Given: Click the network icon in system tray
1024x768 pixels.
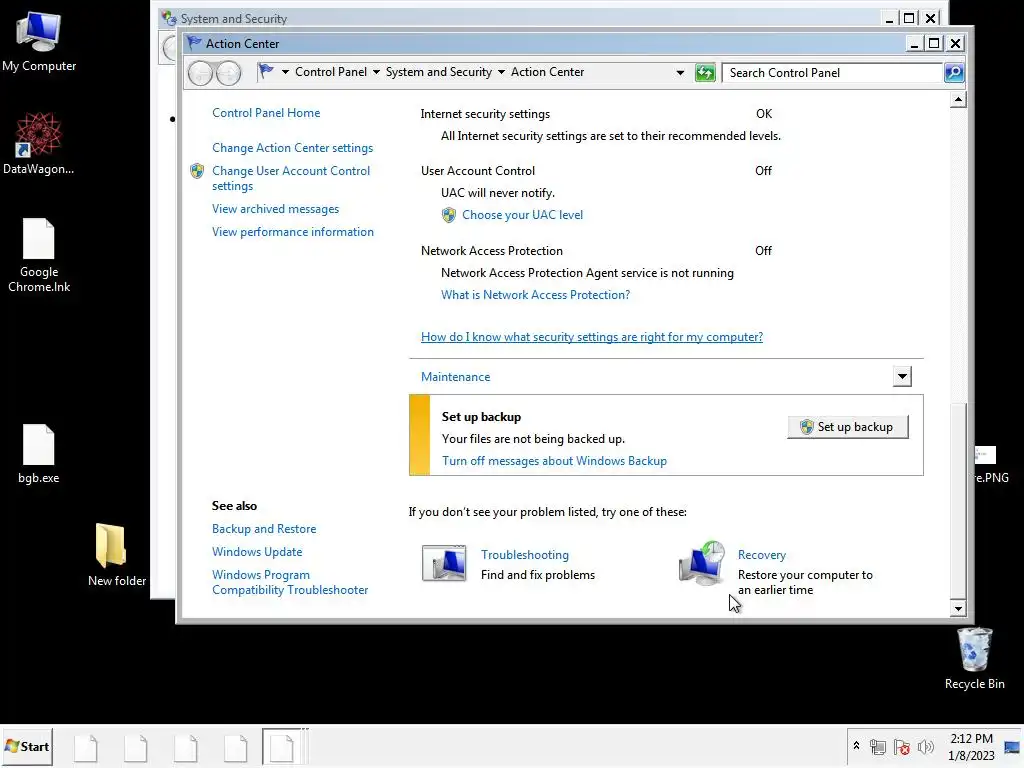Looking at the screenshot, I should click(x=878, y=747).
